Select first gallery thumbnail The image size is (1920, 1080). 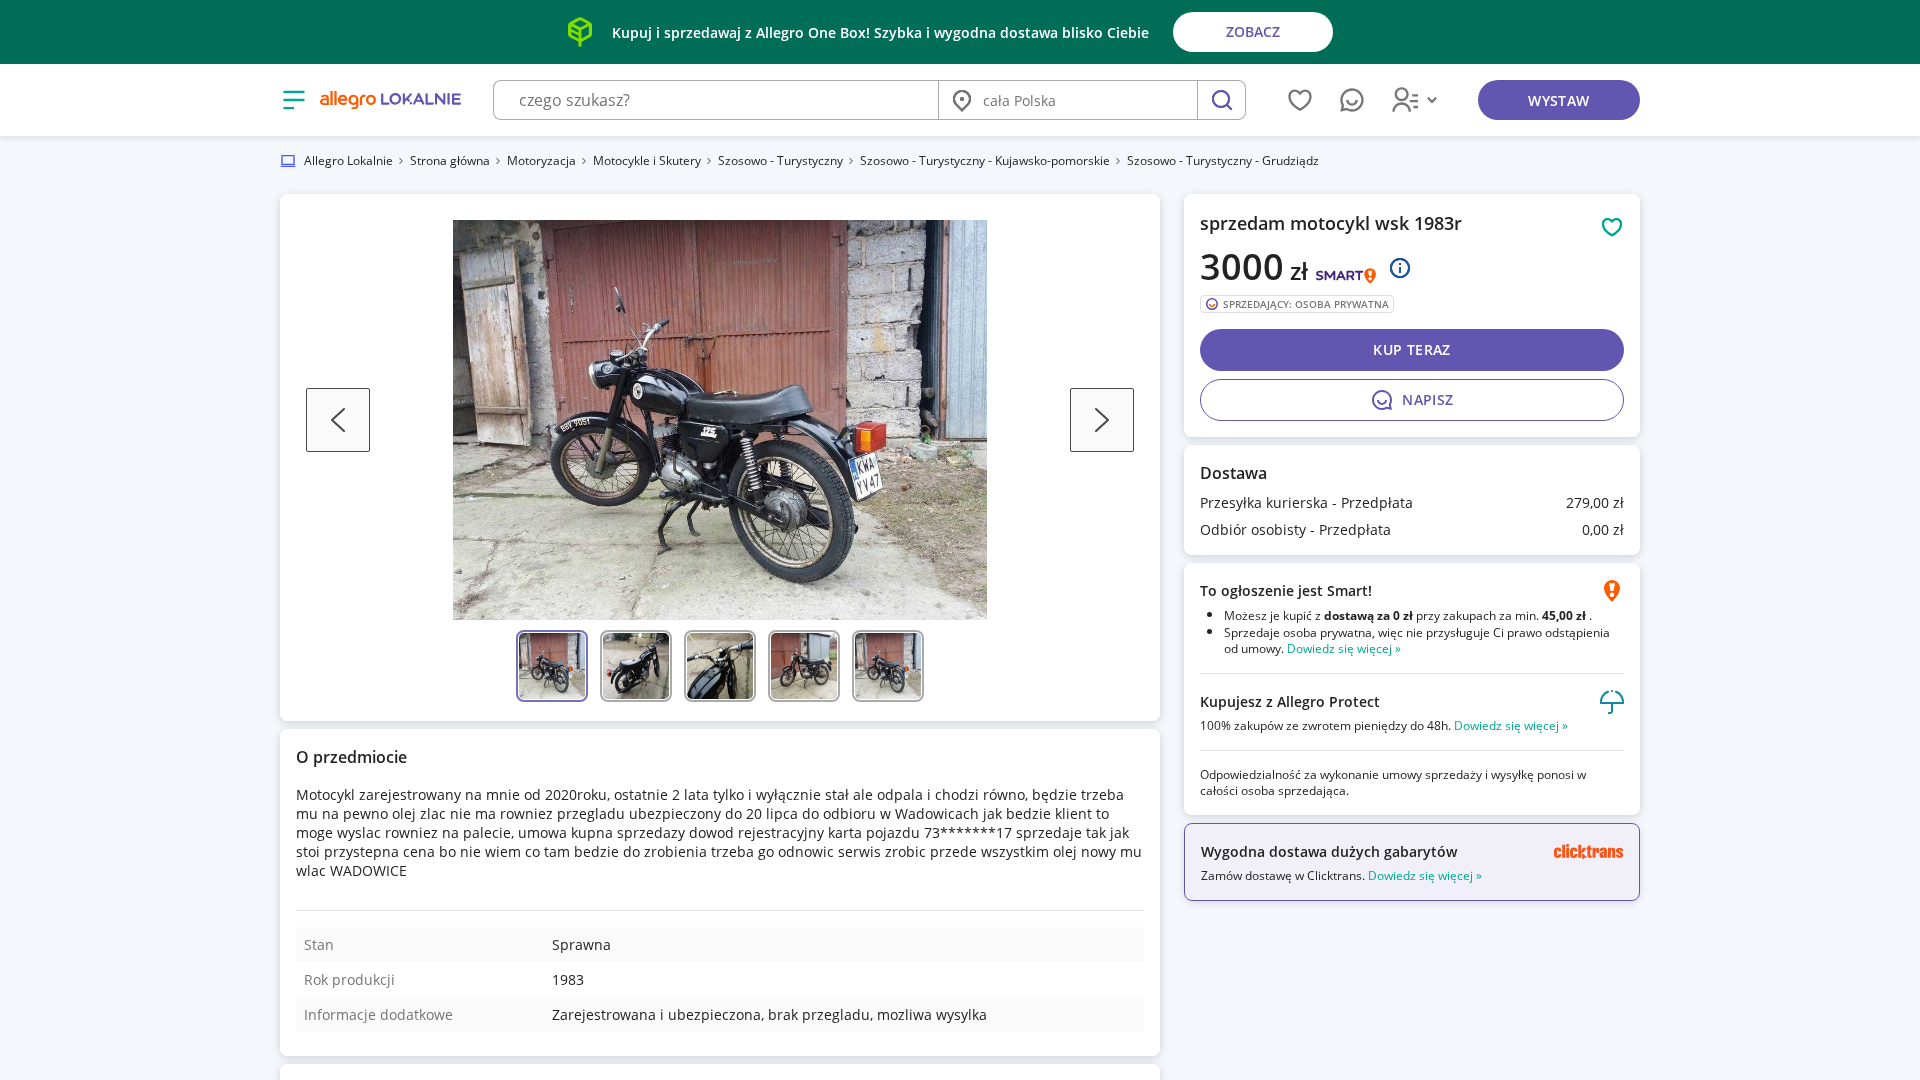[x=552, y=666]
